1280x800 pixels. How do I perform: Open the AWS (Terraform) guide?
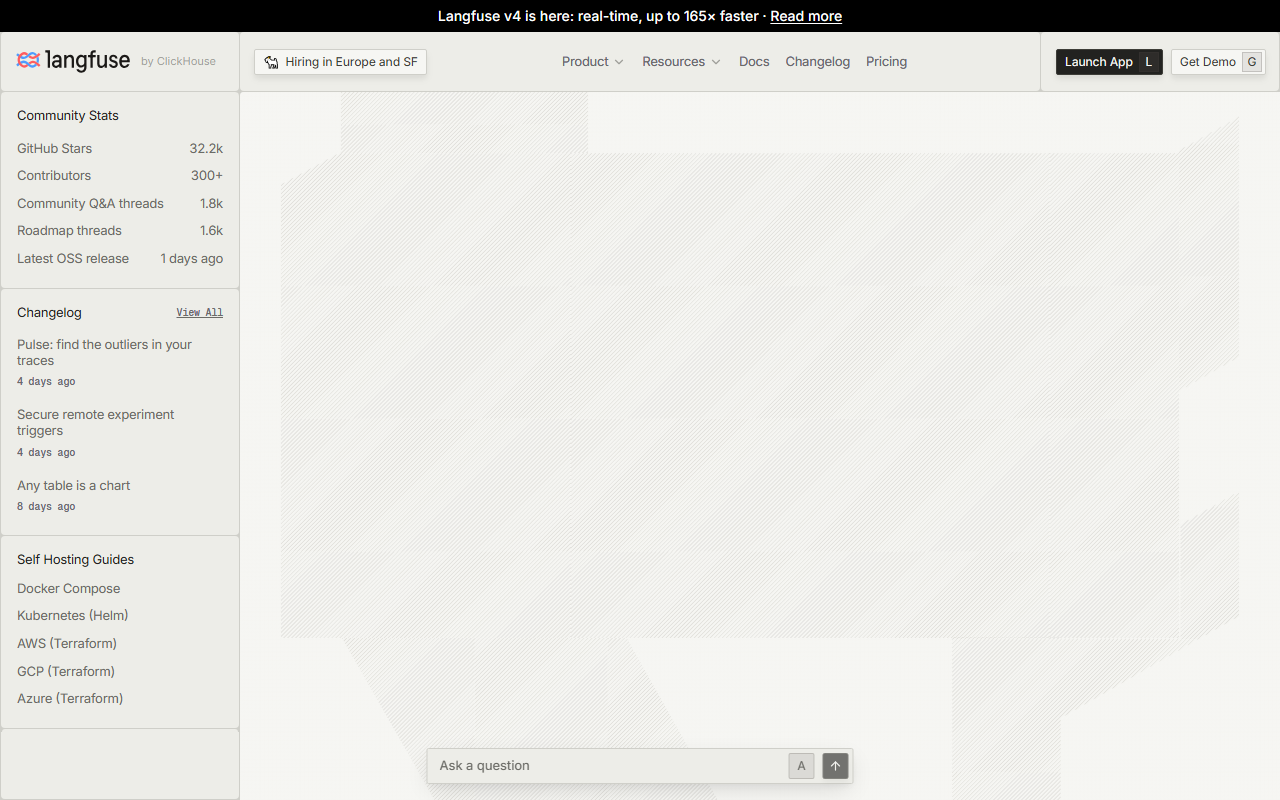click(67, 644)
